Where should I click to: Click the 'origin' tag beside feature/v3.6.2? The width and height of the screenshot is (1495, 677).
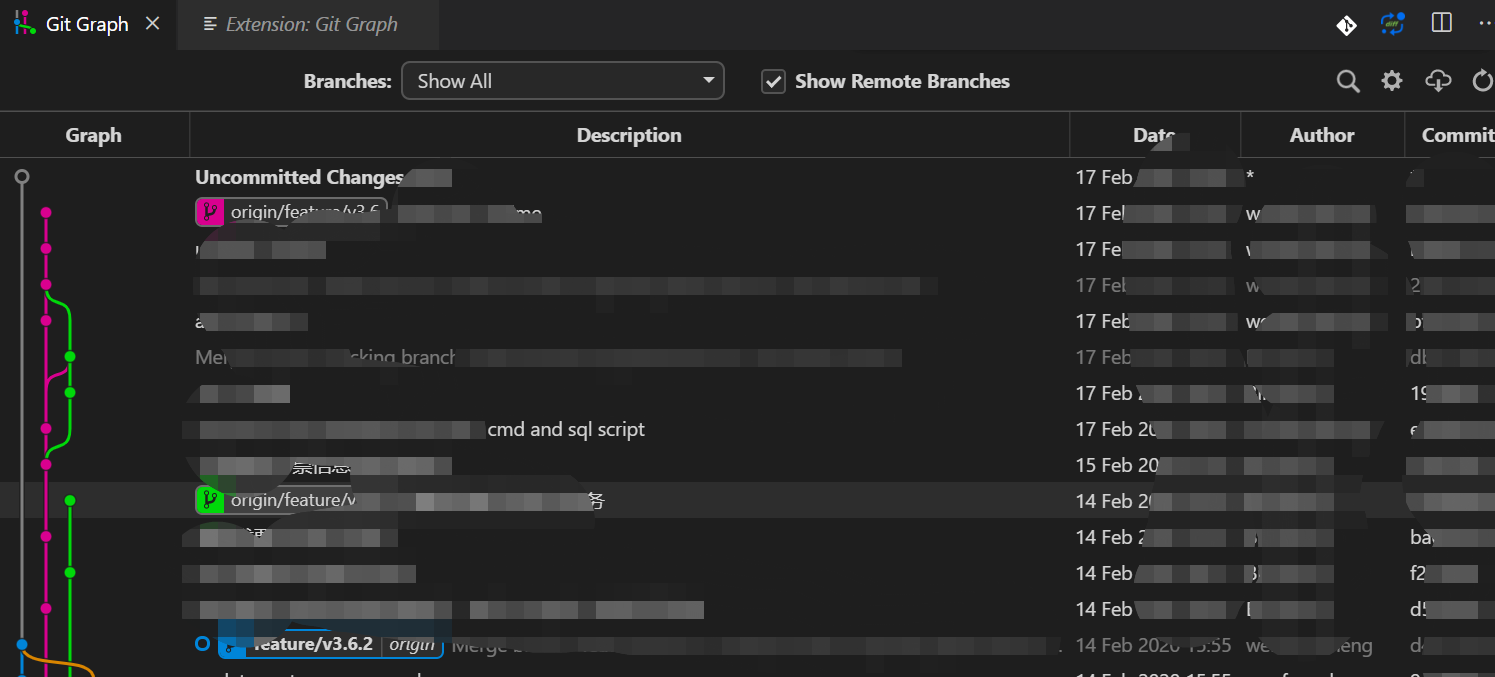point(412,644)
